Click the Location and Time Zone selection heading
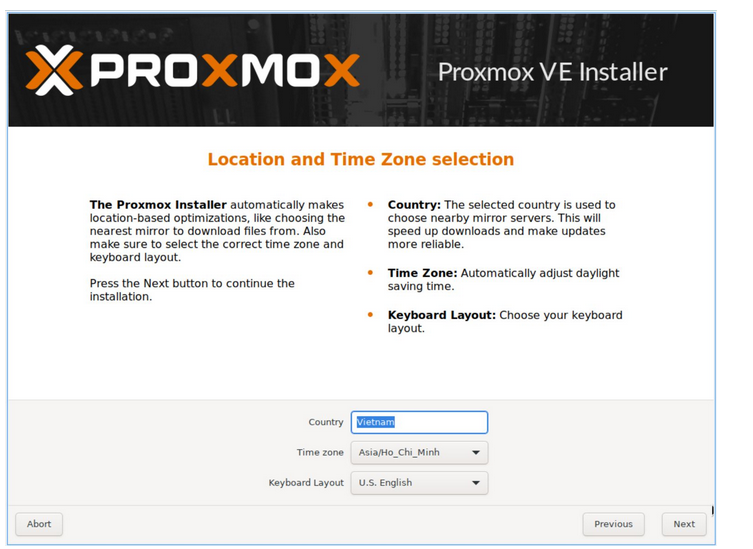The image size is (753, 549). (x=361, y=159)
